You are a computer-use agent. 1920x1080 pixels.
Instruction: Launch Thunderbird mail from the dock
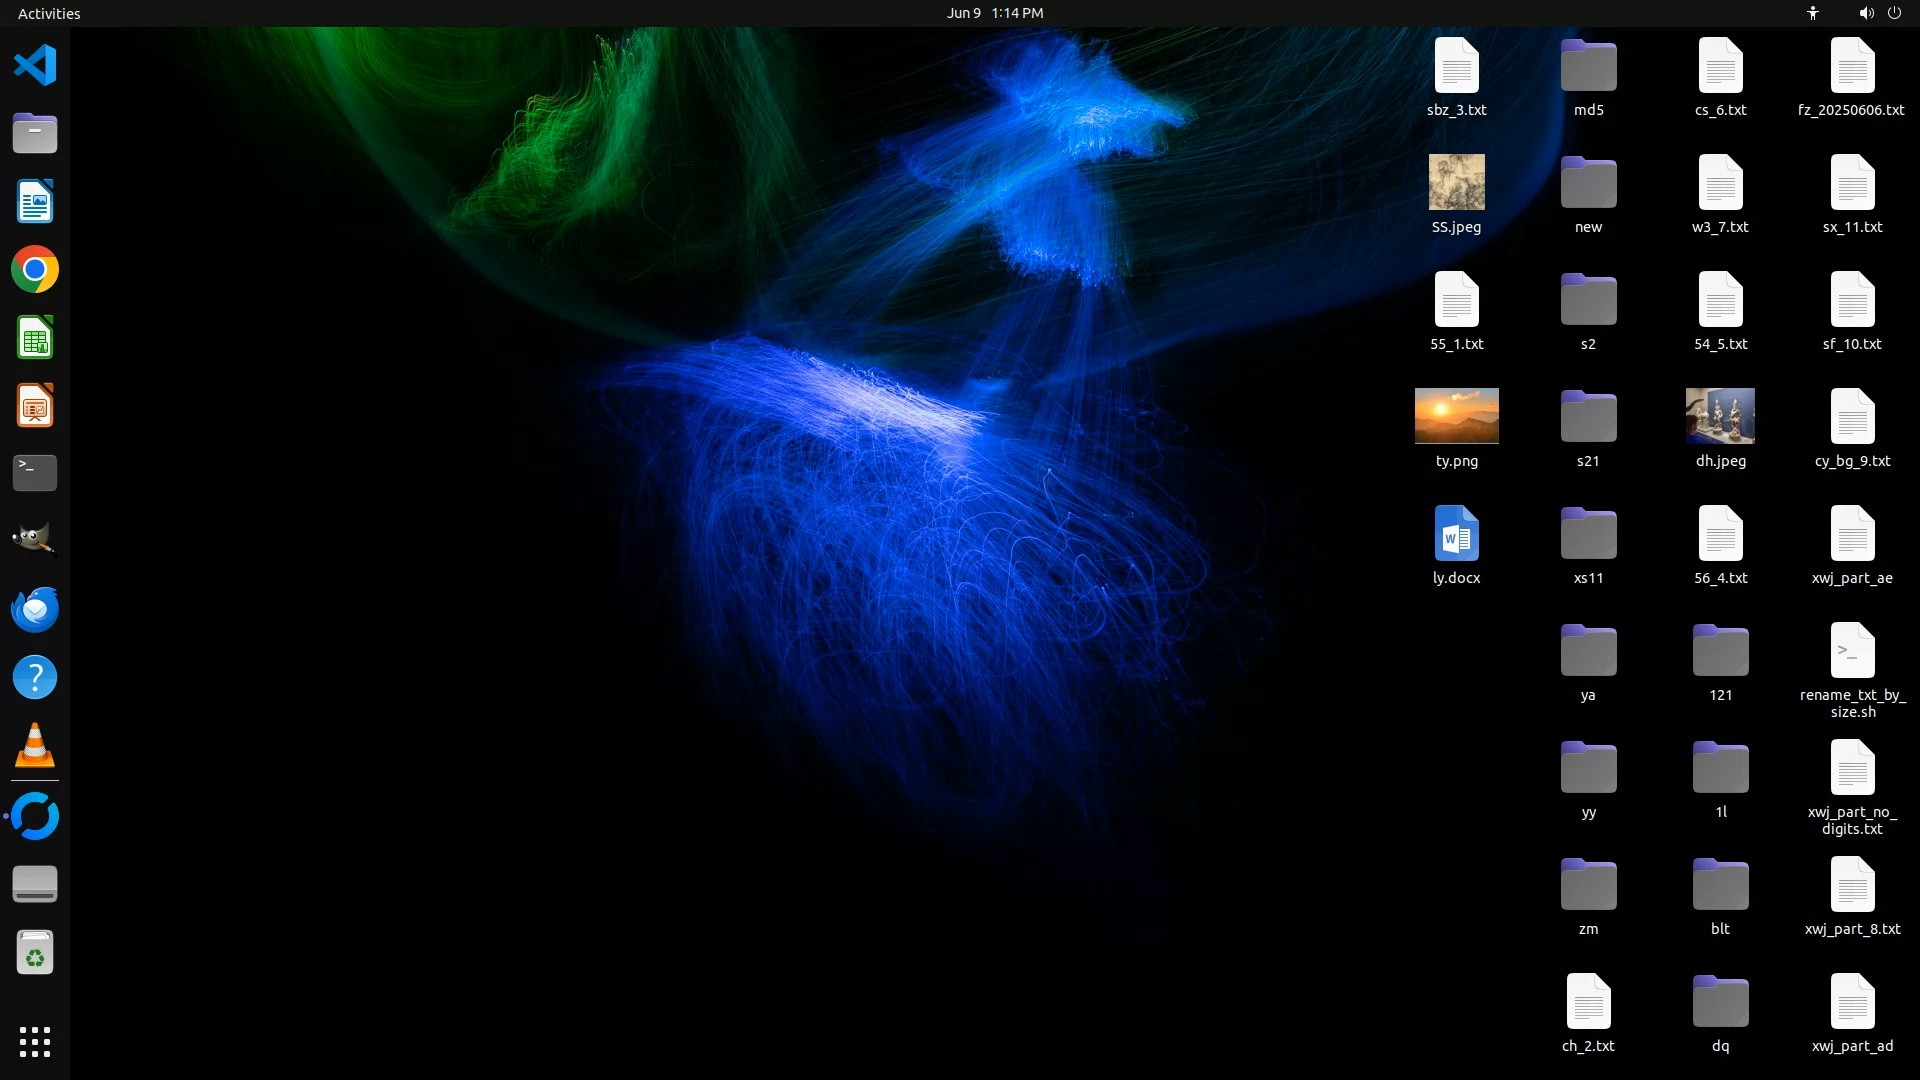click(35, 609)
